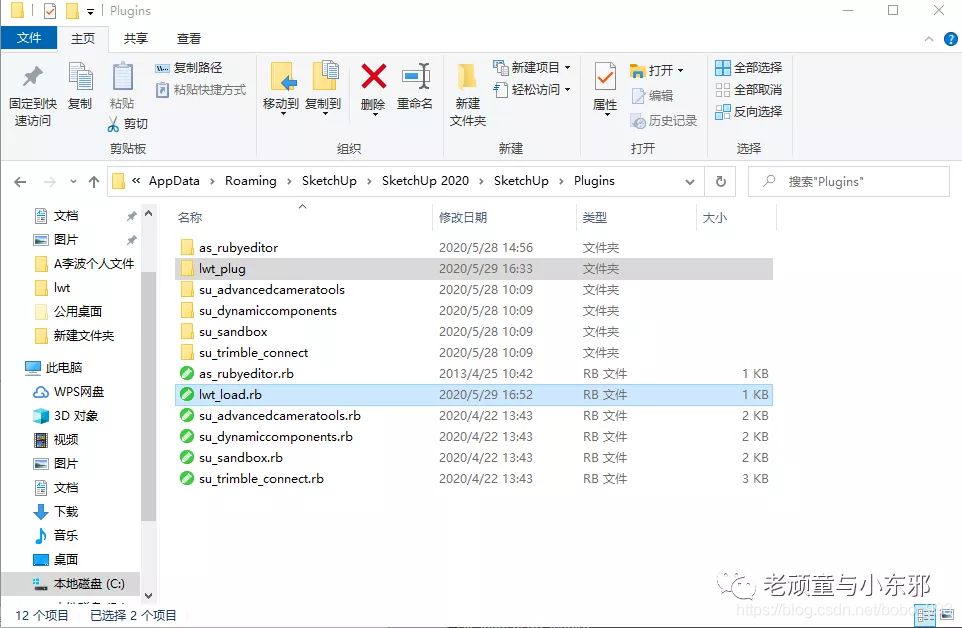962x628 pixels.
Task: Open recent locations dropdown arrow
Action: click(73, 182)
